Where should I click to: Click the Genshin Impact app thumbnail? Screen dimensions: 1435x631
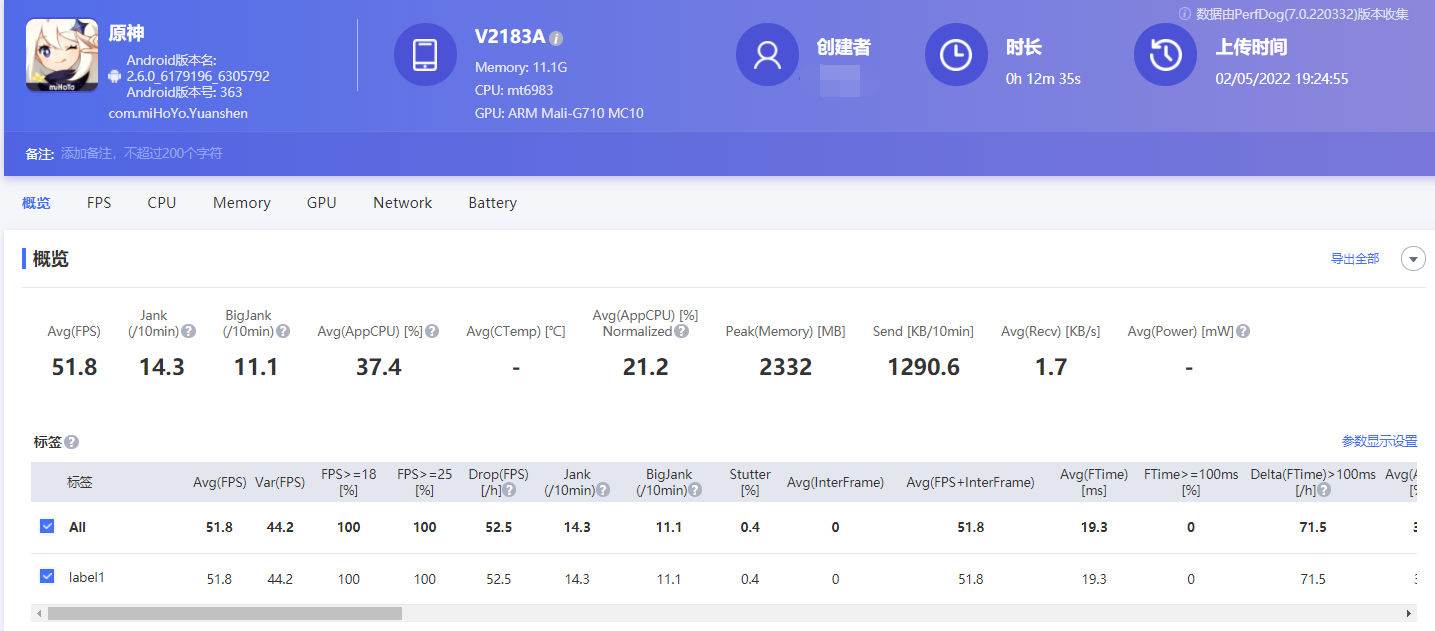click(x=62, y=56)
